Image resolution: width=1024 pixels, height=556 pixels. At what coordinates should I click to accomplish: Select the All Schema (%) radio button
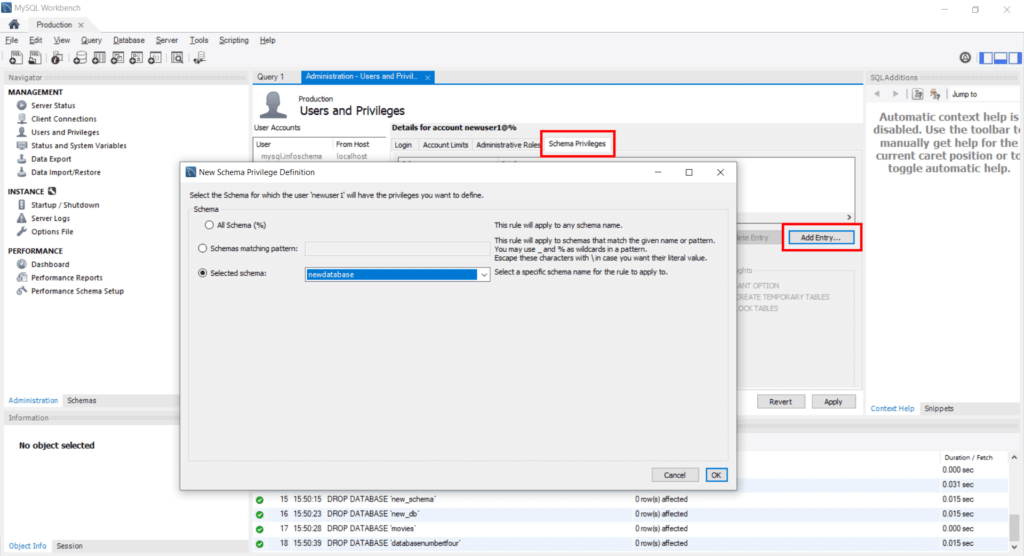click(209, 225)
